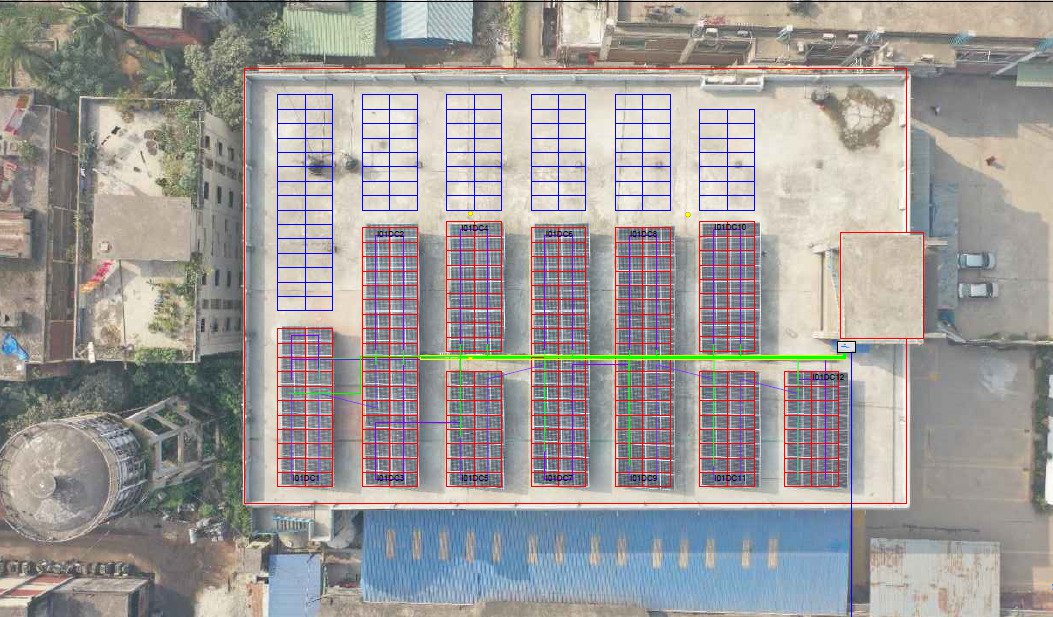The height and width of the screenshot is (617, 1053).
Task: Click the I01DC6 string label
Action: coord(559,234)
